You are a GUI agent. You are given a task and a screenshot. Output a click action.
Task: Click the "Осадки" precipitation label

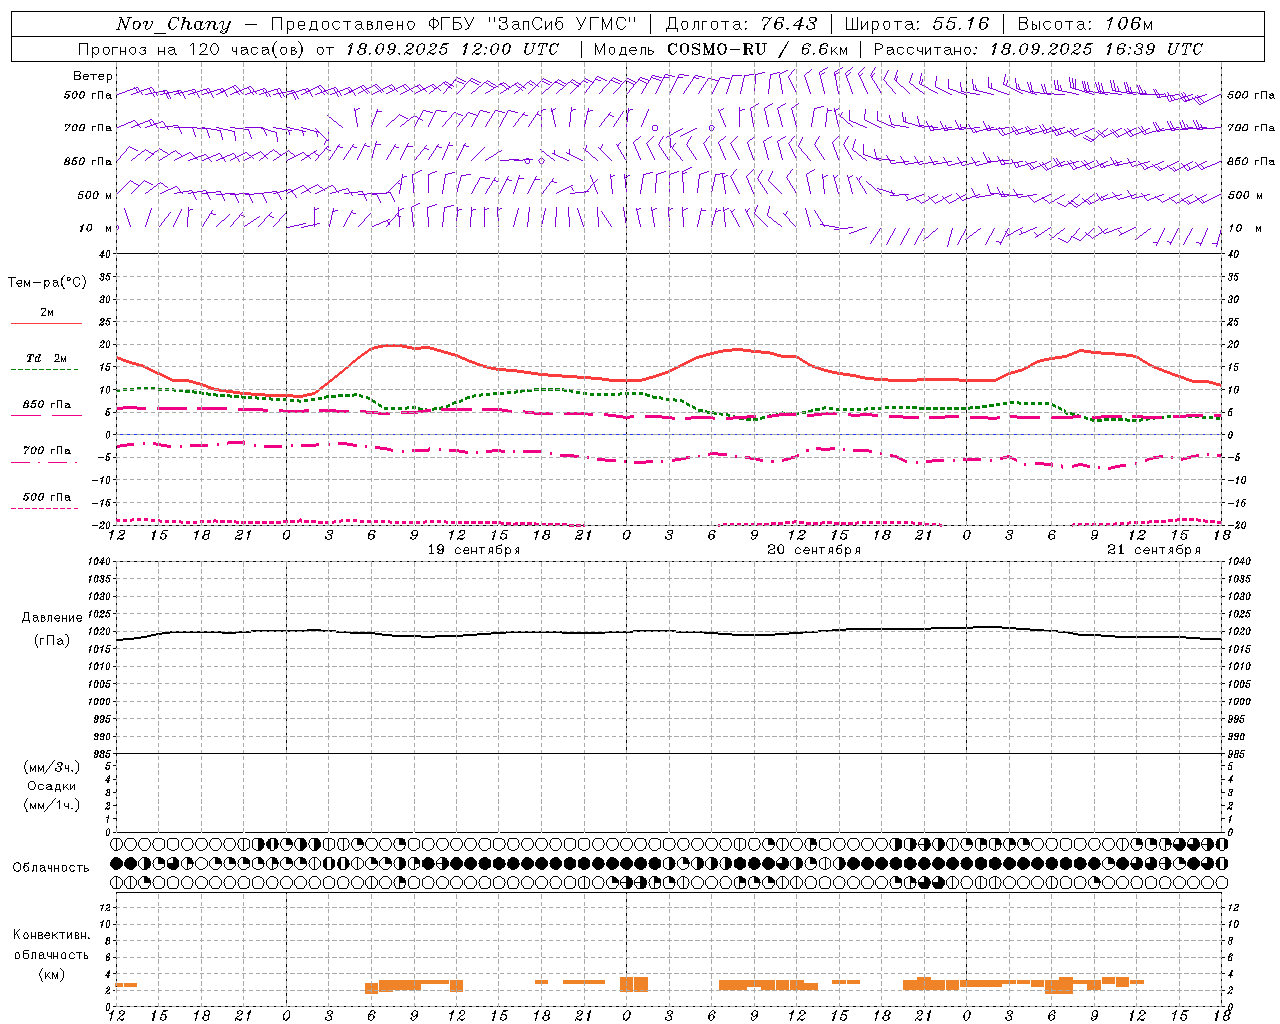(x=52, y=786)
